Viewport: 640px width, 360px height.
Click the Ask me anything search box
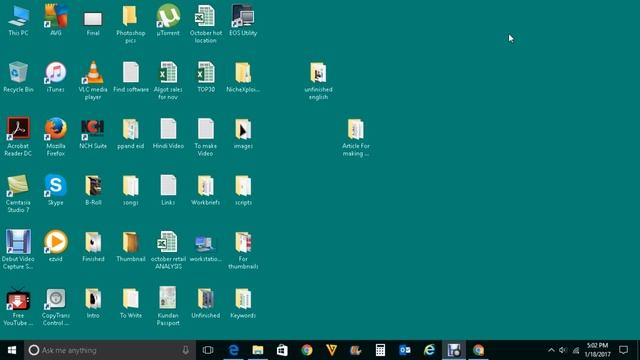(110, 350)
